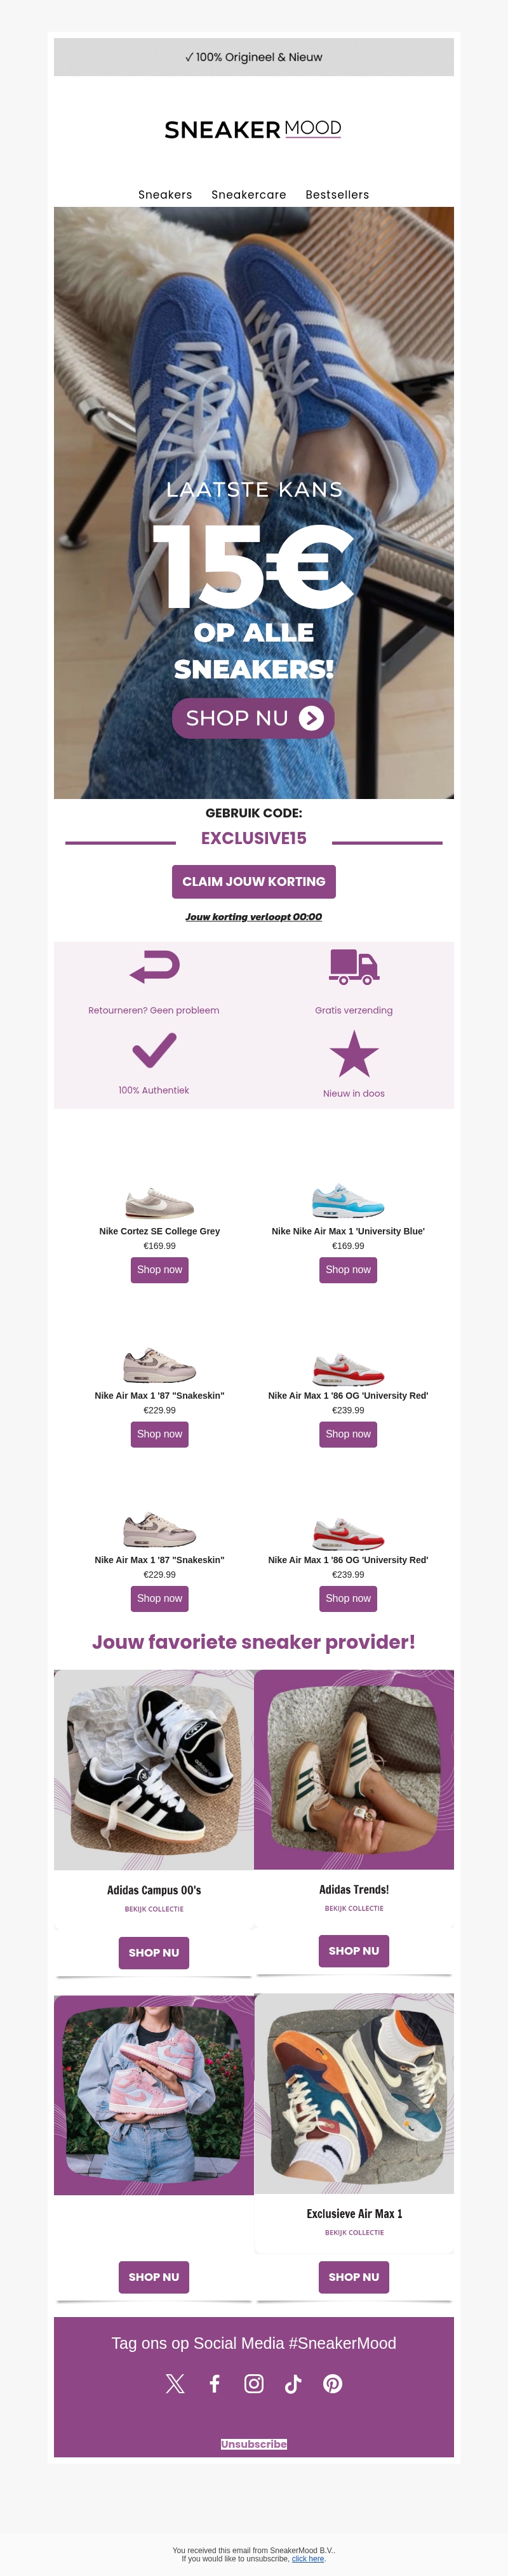Click the Unsubscribe link in purple footer
508x2576 pixels.
point(254,2444)
